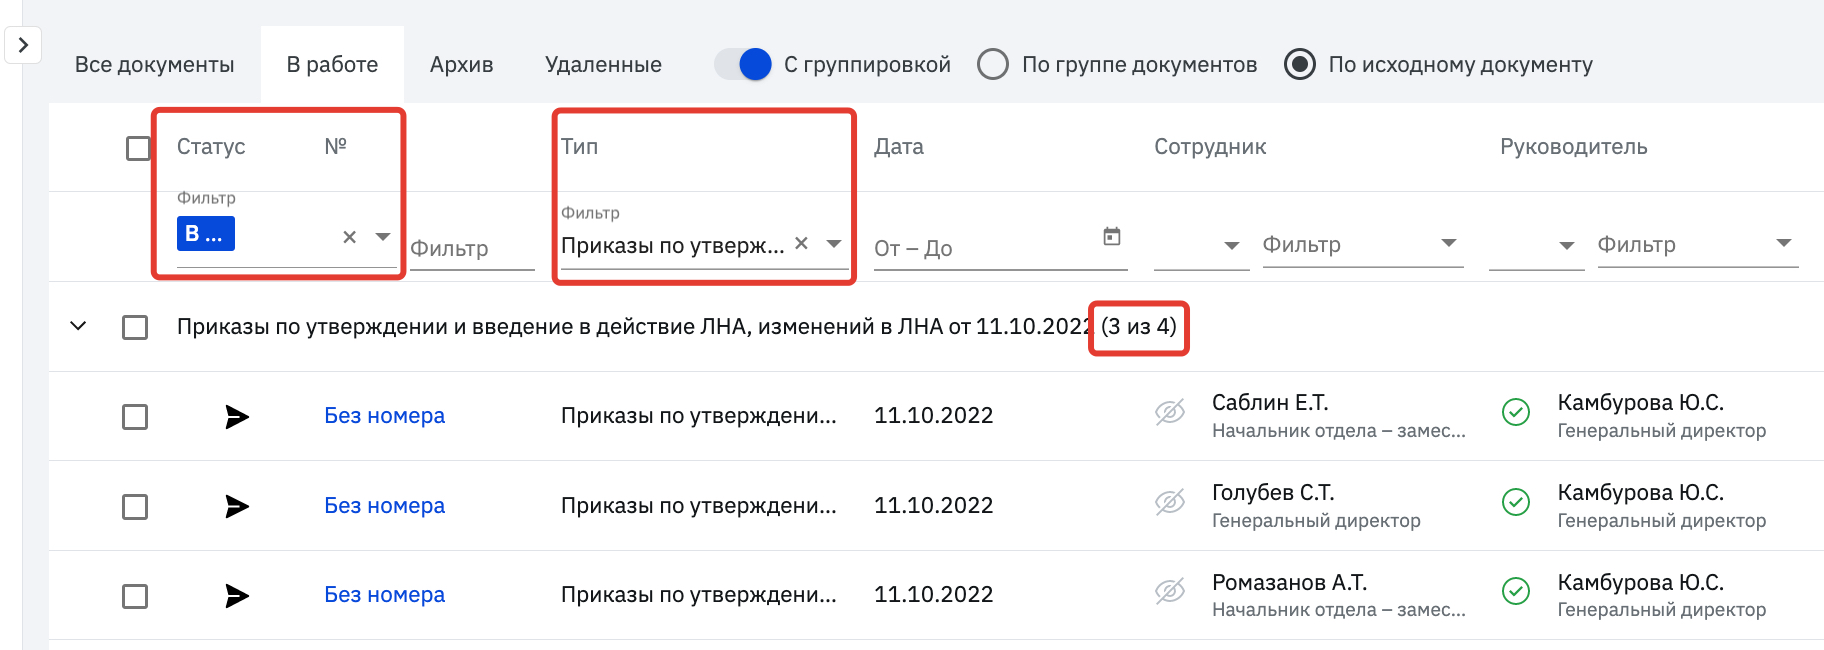This screenshot has height=650, width=1824.
Task: Check the select-all checkbox in the header
Action: [x=139, y=148]
